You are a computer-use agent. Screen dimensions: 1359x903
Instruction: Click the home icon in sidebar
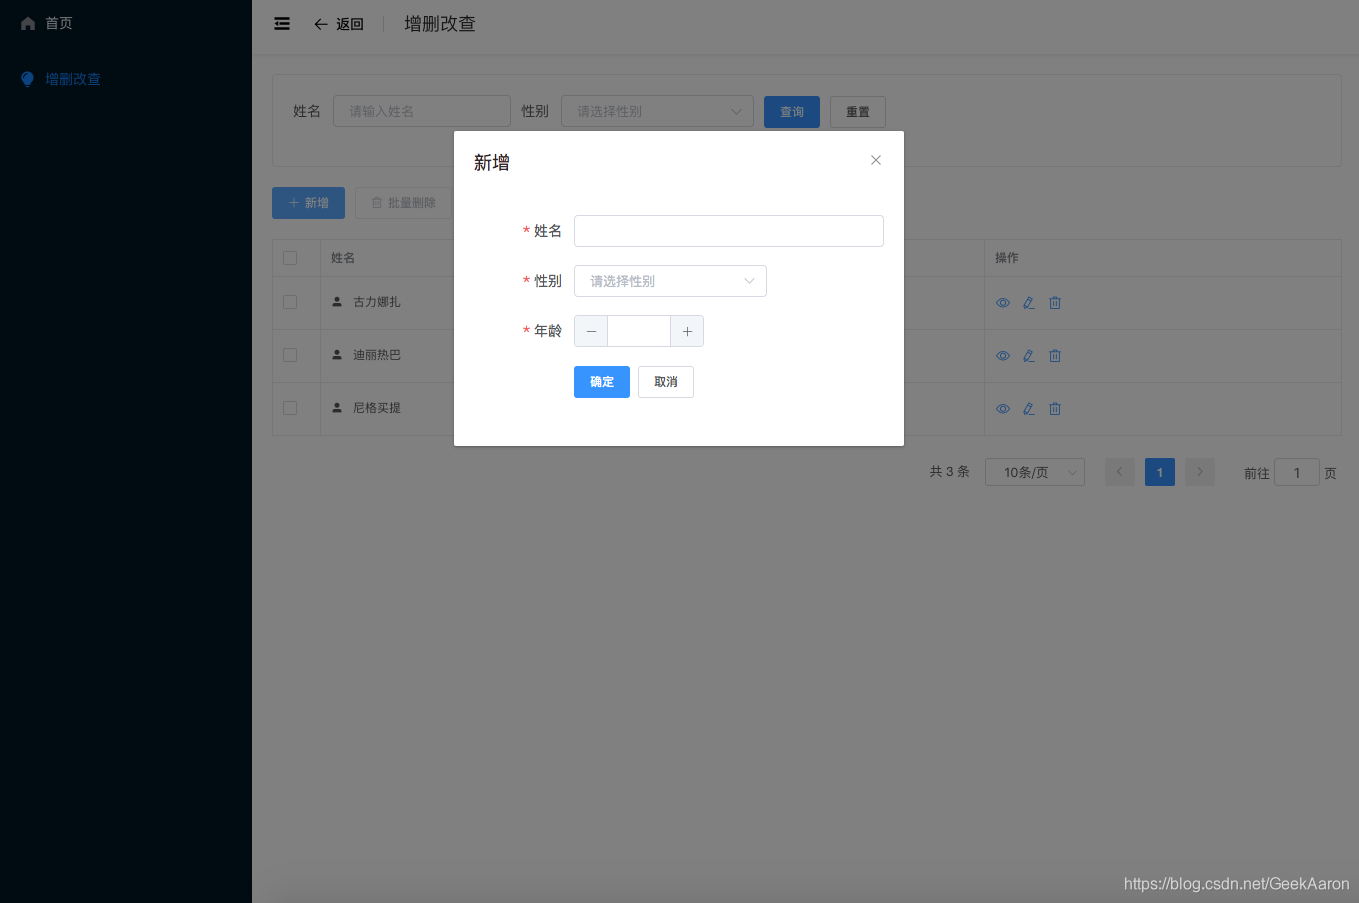point(28,23)
